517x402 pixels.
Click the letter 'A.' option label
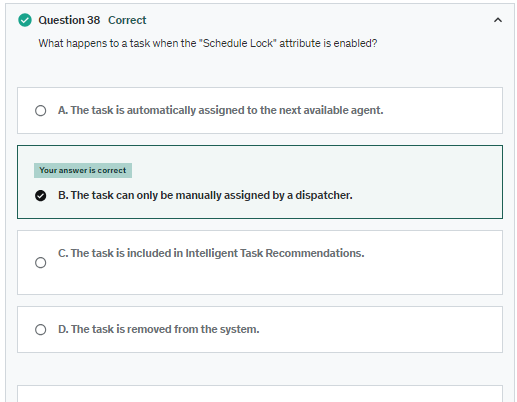click(63, 110)
